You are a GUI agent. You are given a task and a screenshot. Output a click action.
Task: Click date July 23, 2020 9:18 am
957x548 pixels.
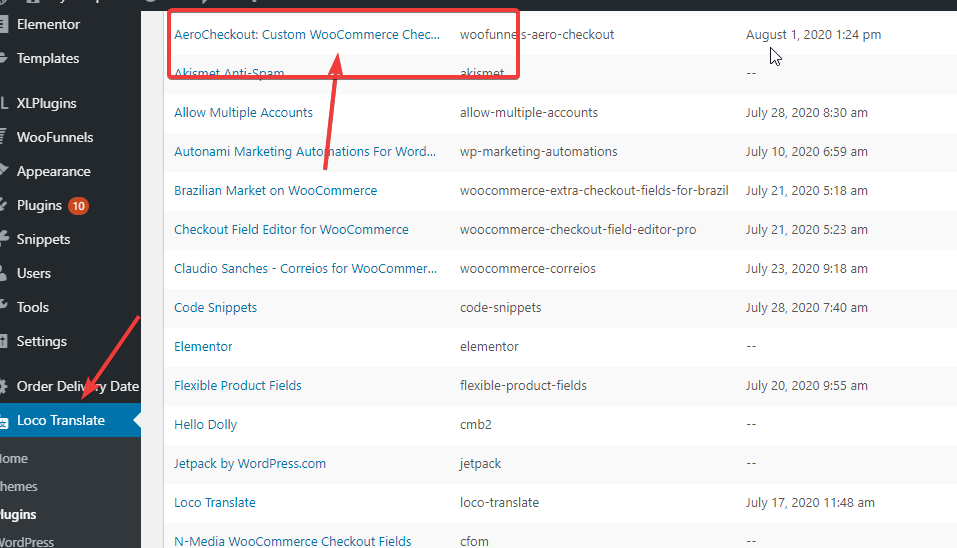[806, 269]
